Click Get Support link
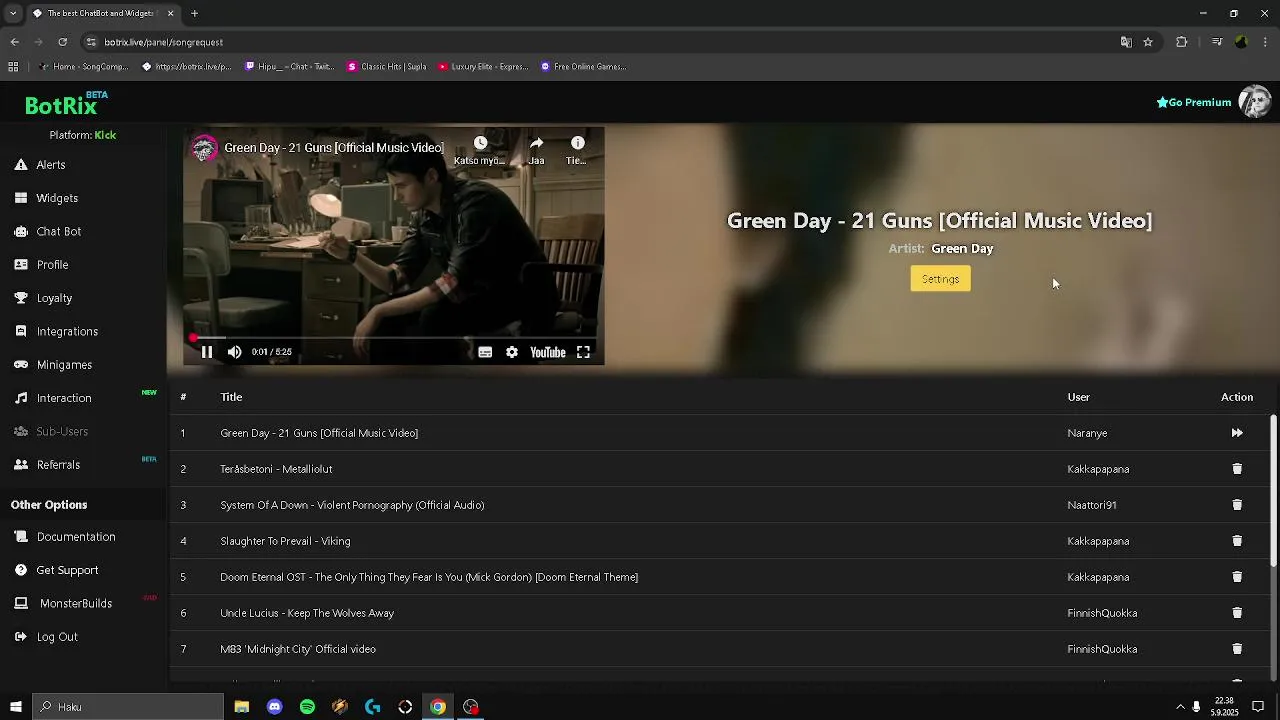Viewport: 1280px width, 720px height. click(x=67, y=570)
